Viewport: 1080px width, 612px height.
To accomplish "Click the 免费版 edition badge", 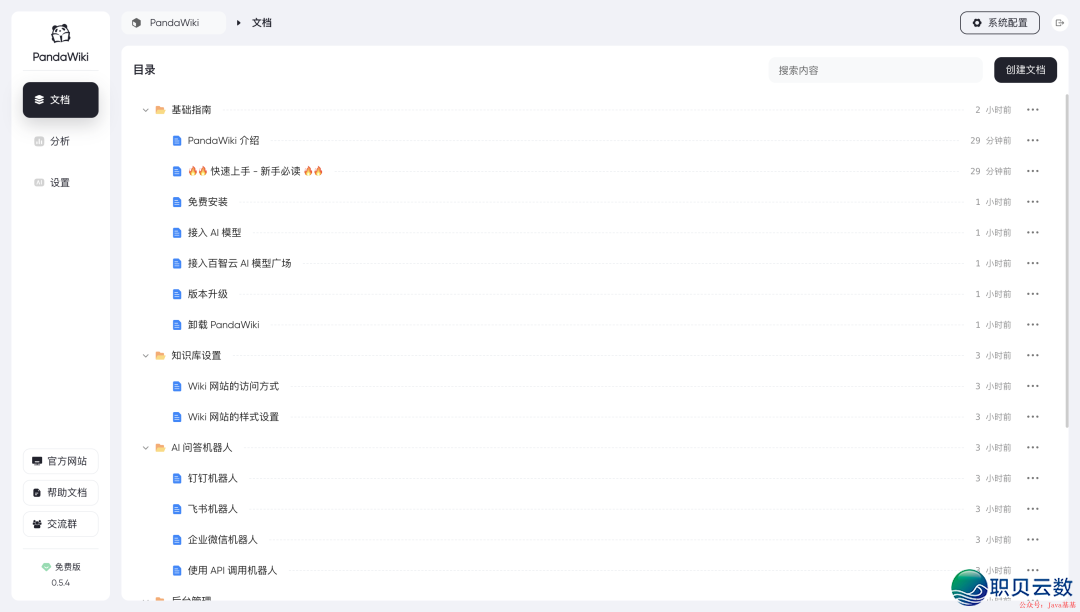I will coord(61,567).
